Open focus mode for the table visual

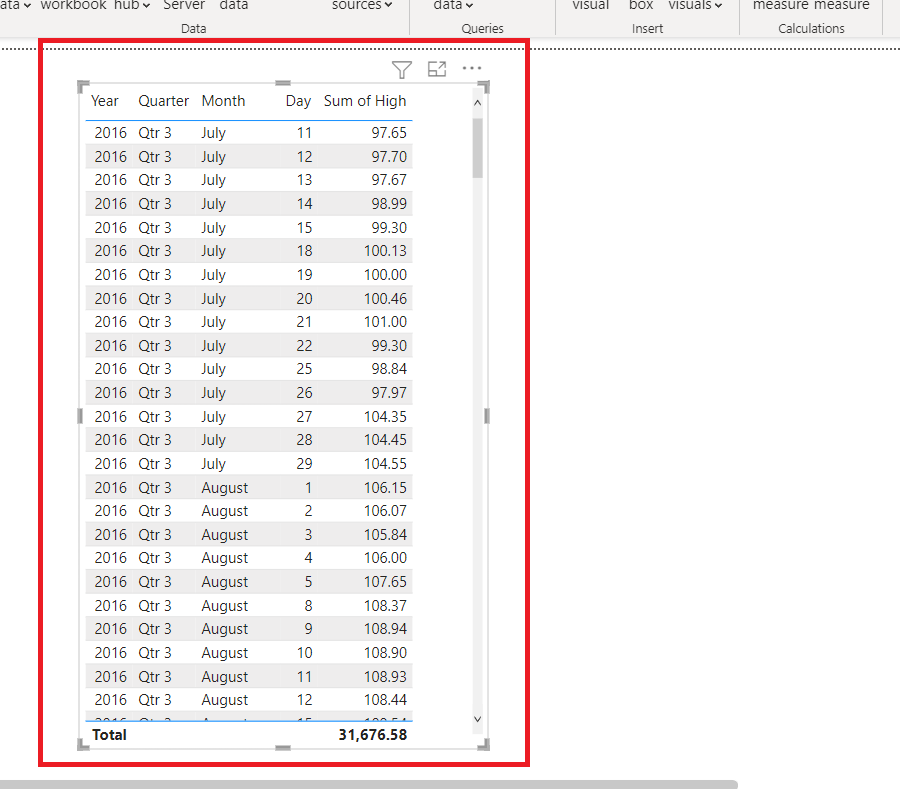point(436,69)
